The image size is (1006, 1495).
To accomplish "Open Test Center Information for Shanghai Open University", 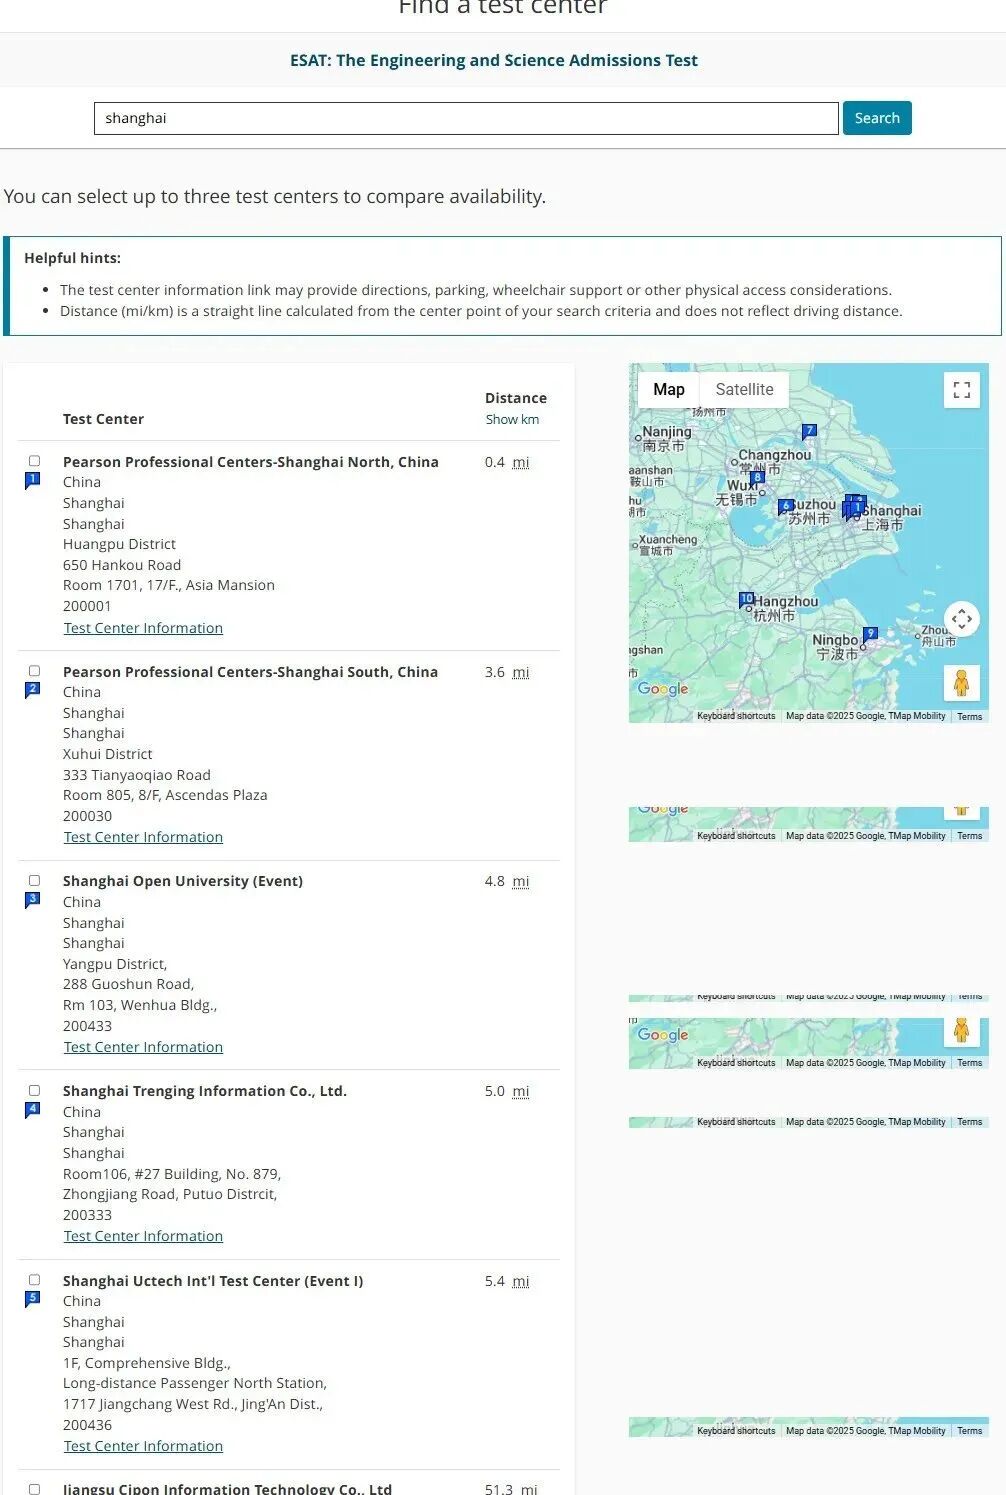I will (143, 1047).
